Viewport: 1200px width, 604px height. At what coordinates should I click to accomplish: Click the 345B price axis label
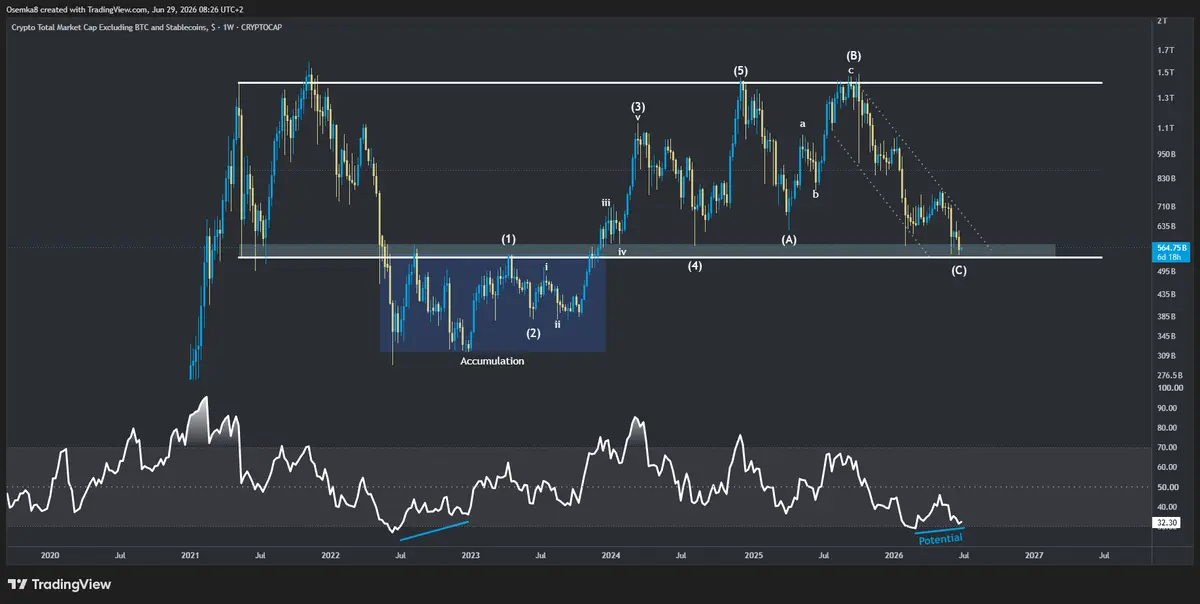point(1165,337)
